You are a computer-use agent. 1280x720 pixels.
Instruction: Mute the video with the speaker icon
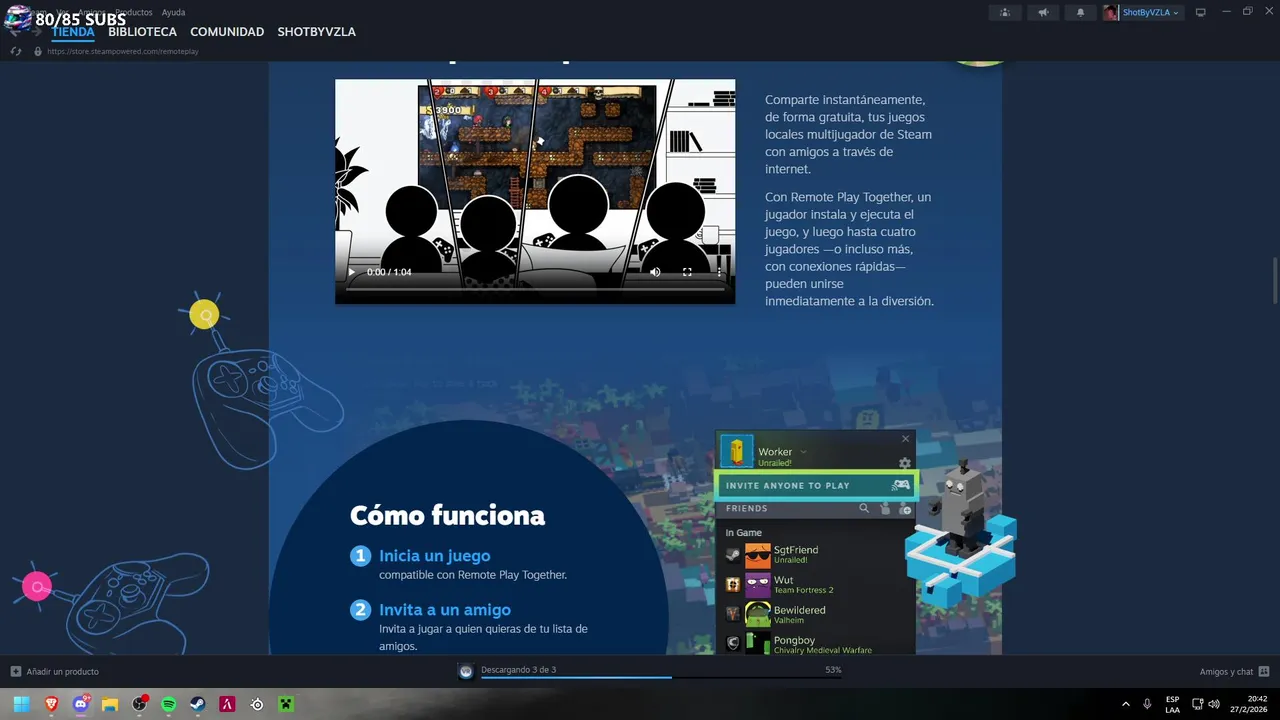tap(655, 272)
